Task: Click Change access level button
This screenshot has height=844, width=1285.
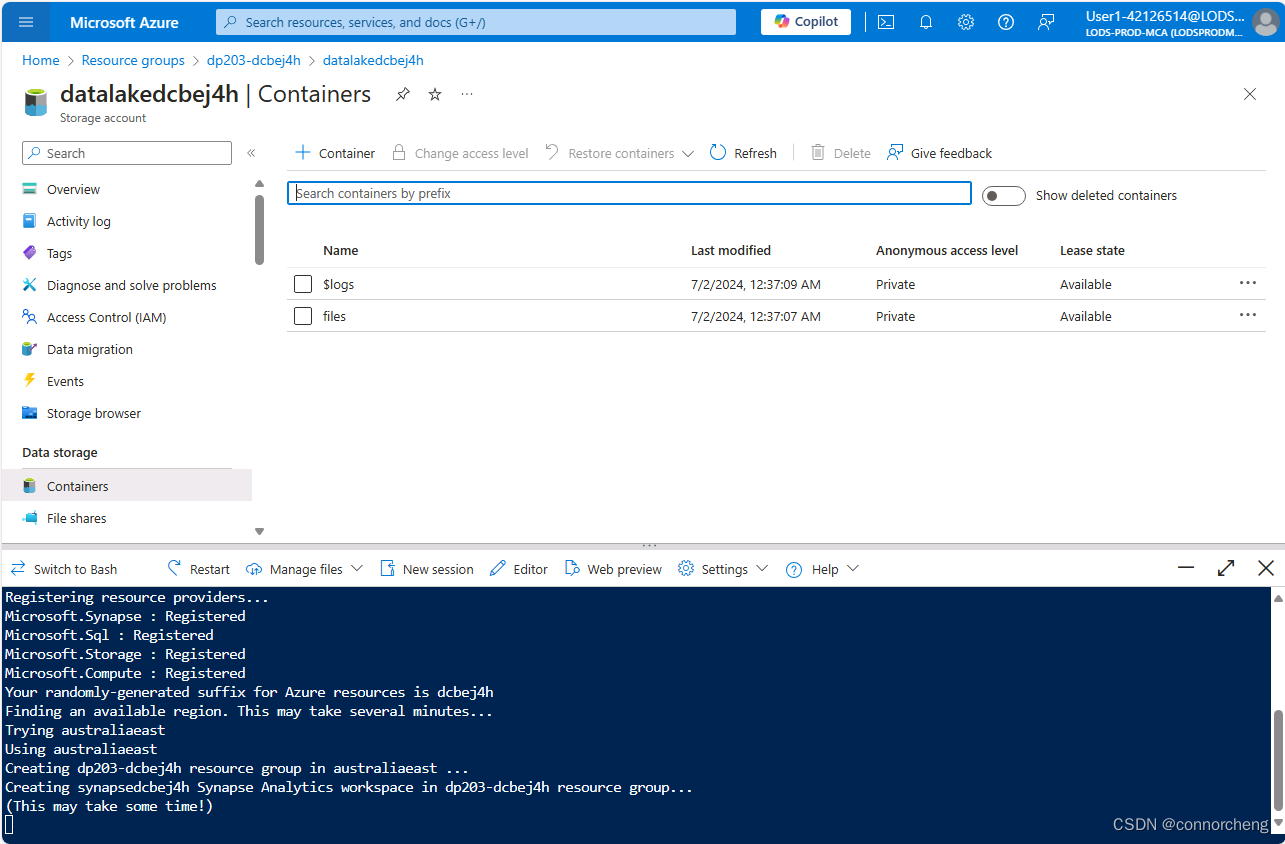Action: click(x=460, y=153)
